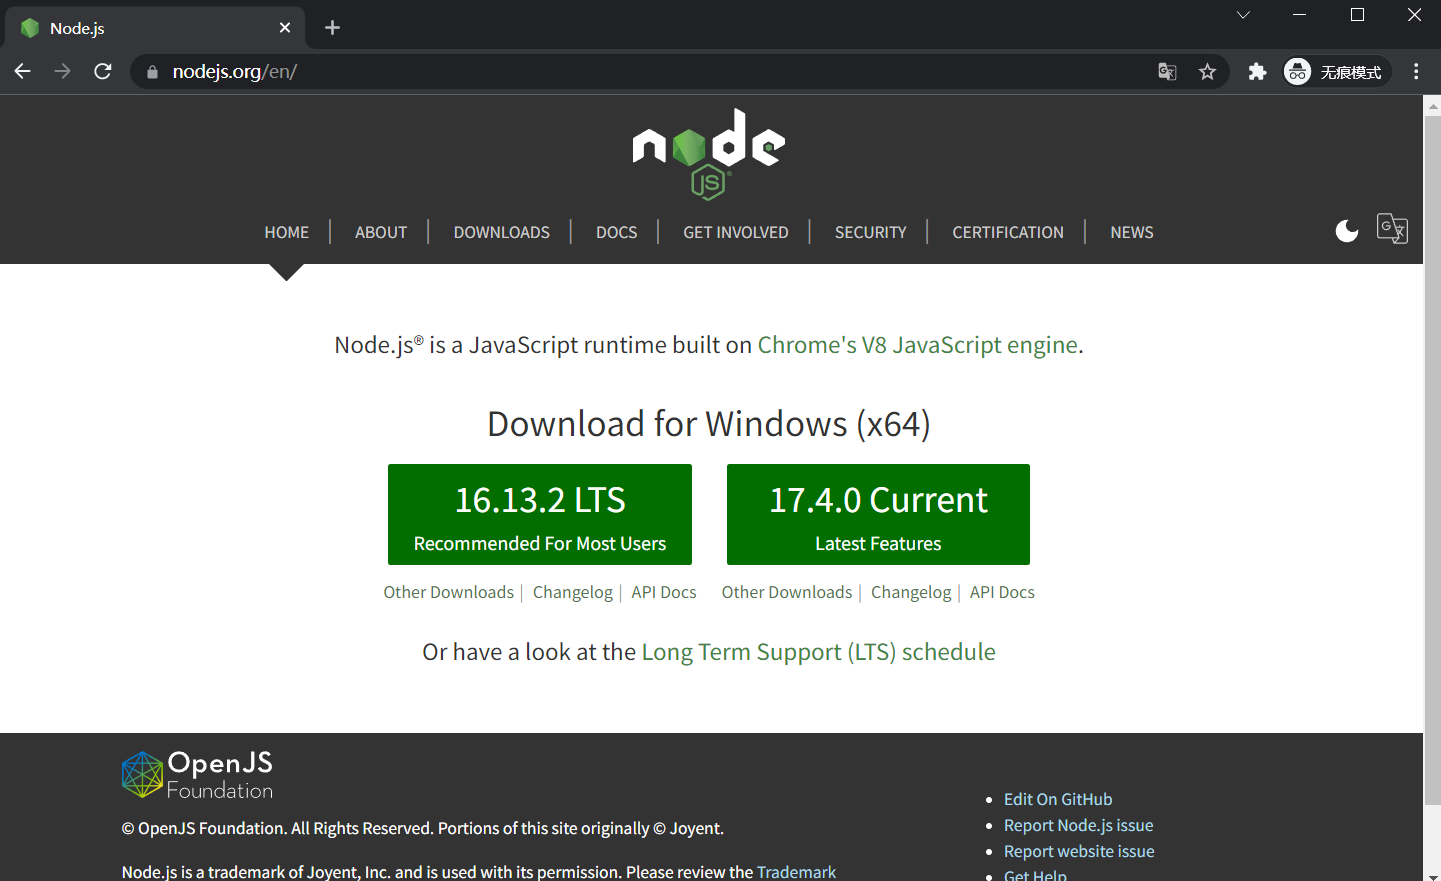This screenshot has width=1441, height=881.
Task: Download the 16.13.2 LTS version
Action: tap(540, 514)
